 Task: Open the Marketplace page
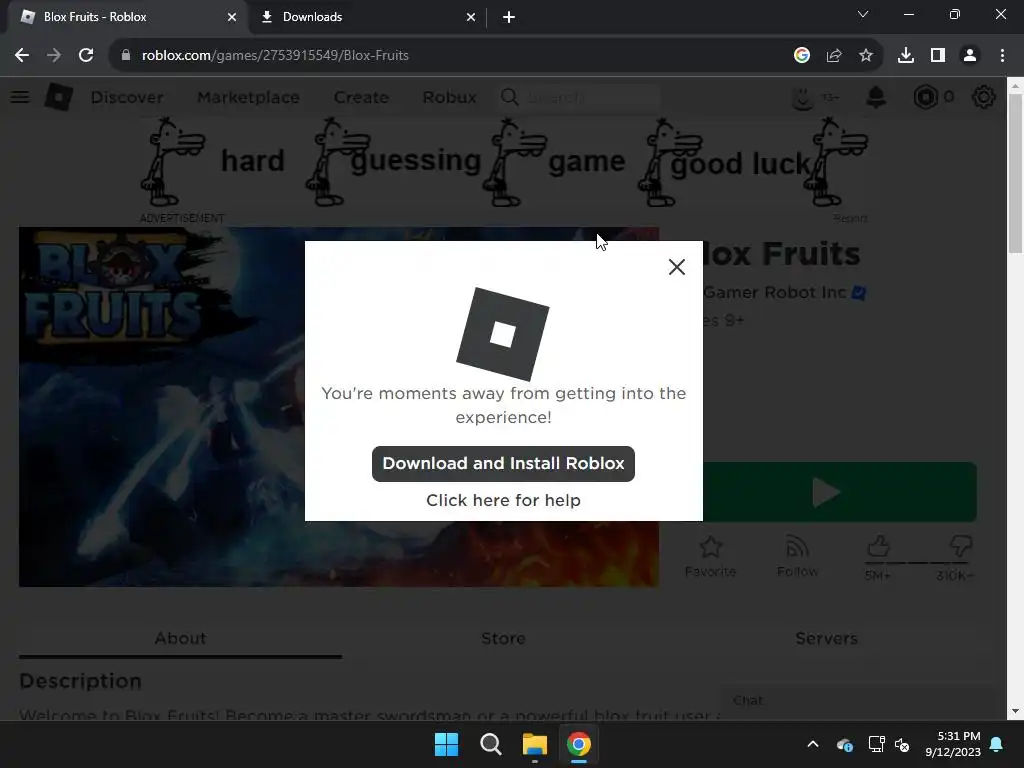pos(248,97)
